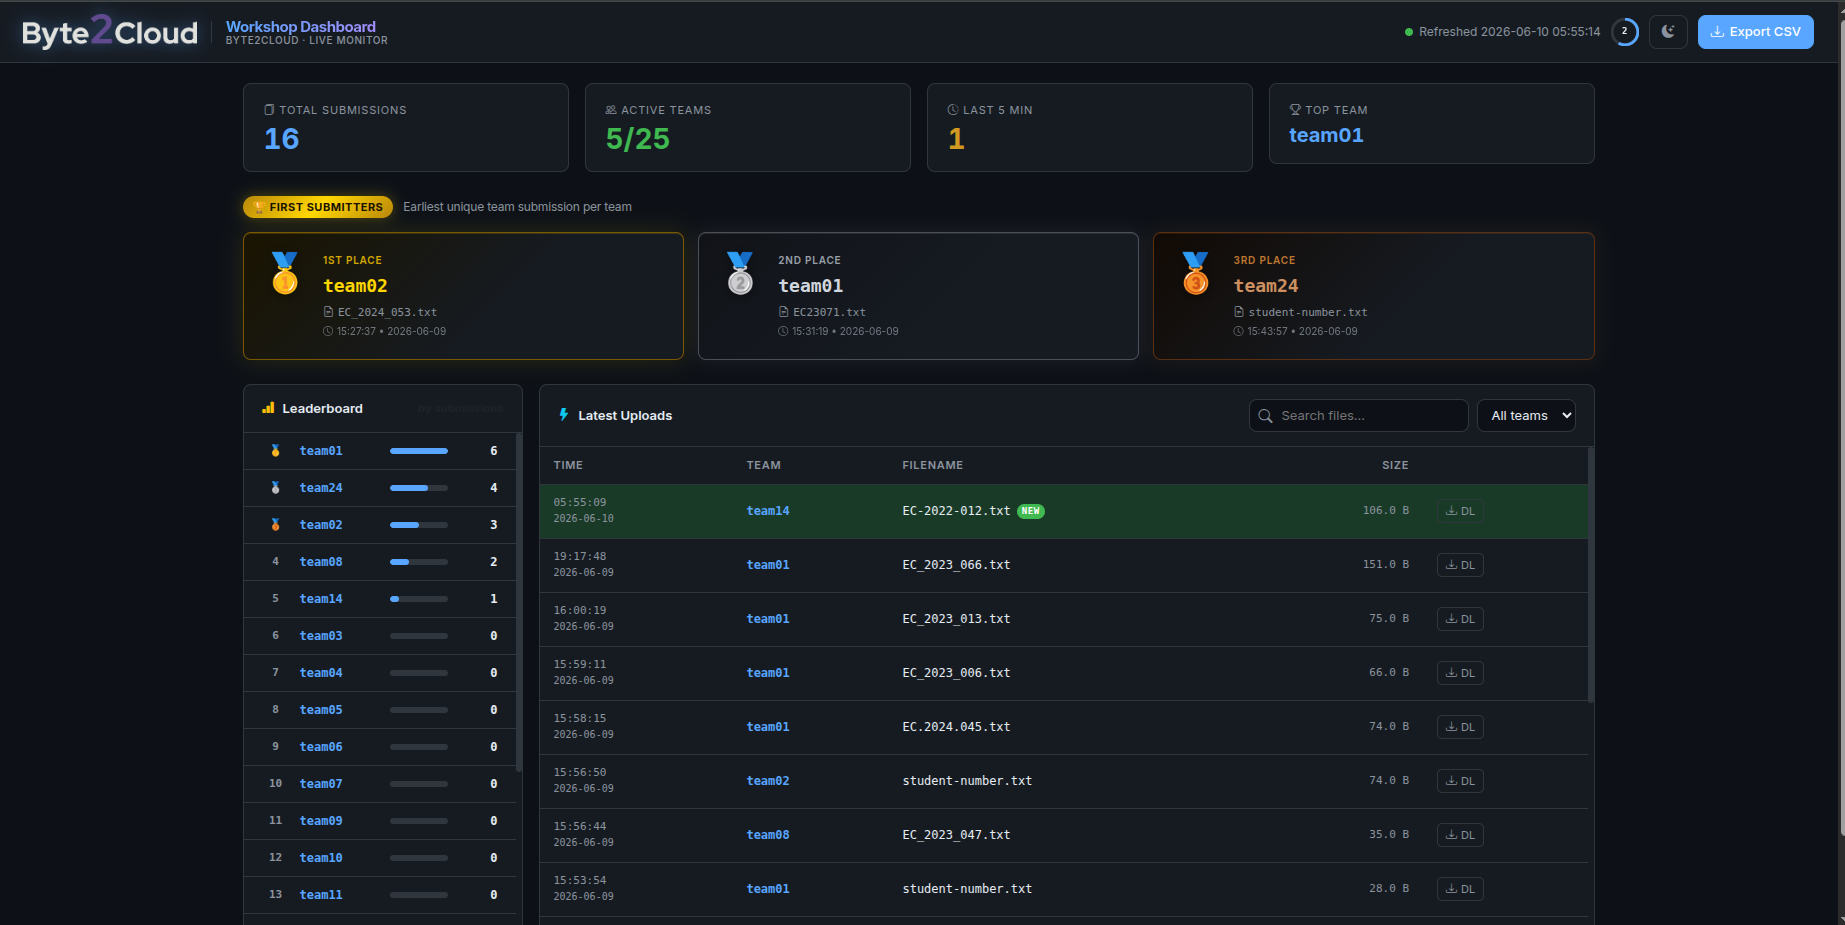Click team01 progress bar in leaderboard
1845x925 pixels.
(419, 451)
